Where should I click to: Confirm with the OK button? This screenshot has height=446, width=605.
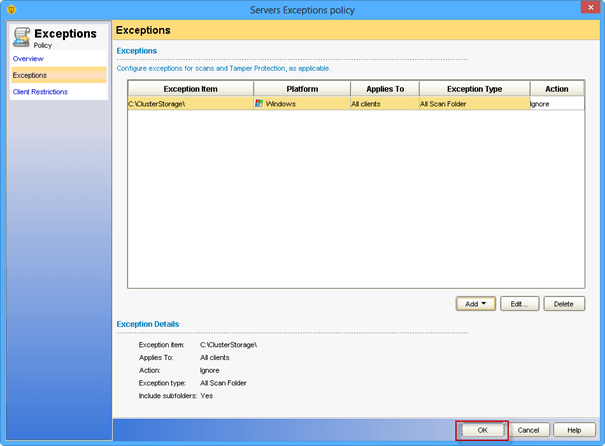tap(482, 430)
